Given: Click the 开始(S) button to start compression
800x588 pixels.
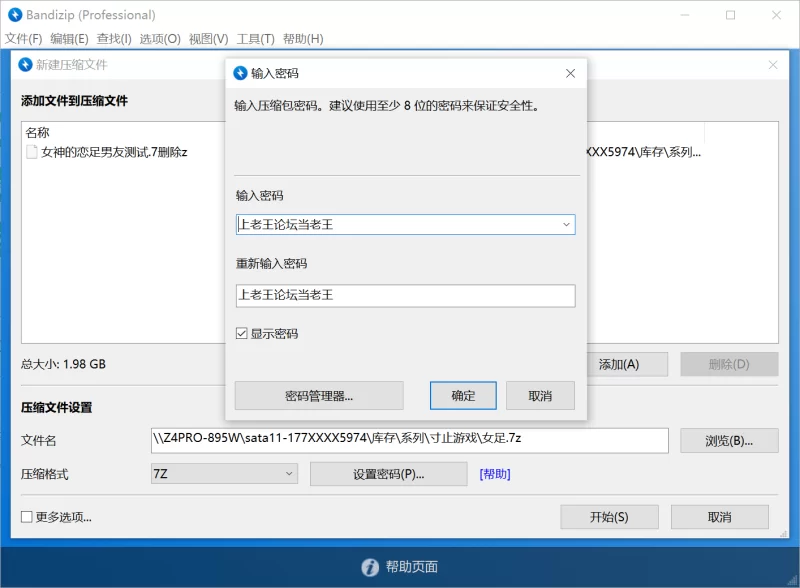Looking at the screenshot, I should [608, 516].
